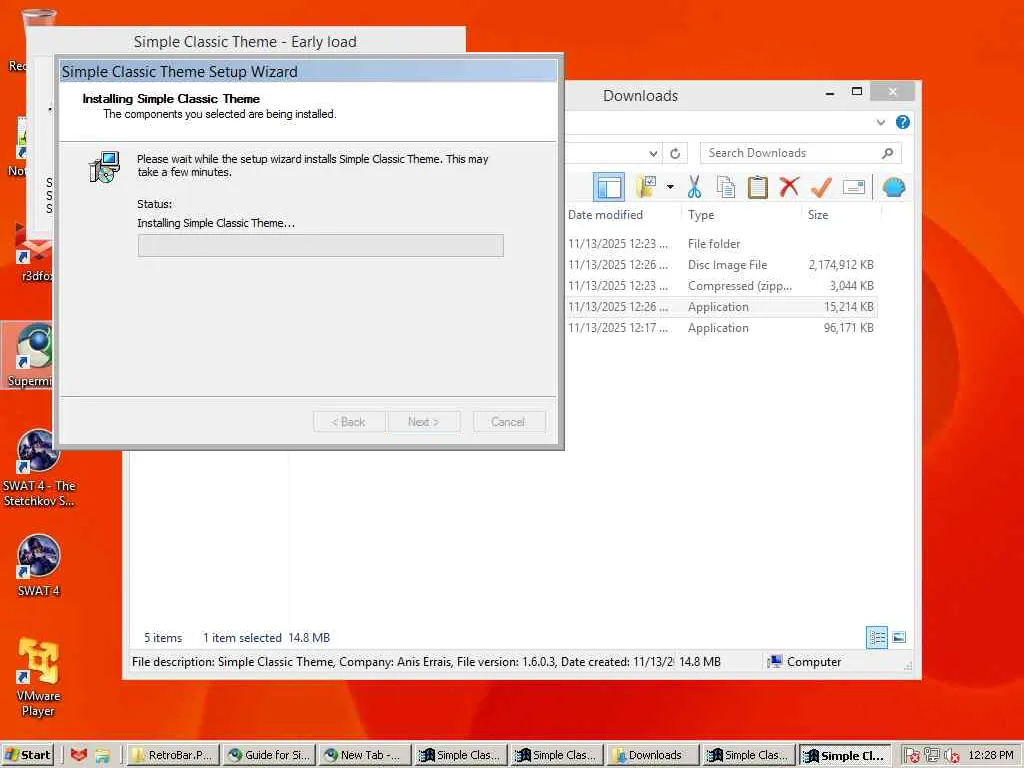Switch to the Guide for Si... taskbar button
This screenshot has height=768, width=1024.
pyautogui.click(x=268, y=755)
